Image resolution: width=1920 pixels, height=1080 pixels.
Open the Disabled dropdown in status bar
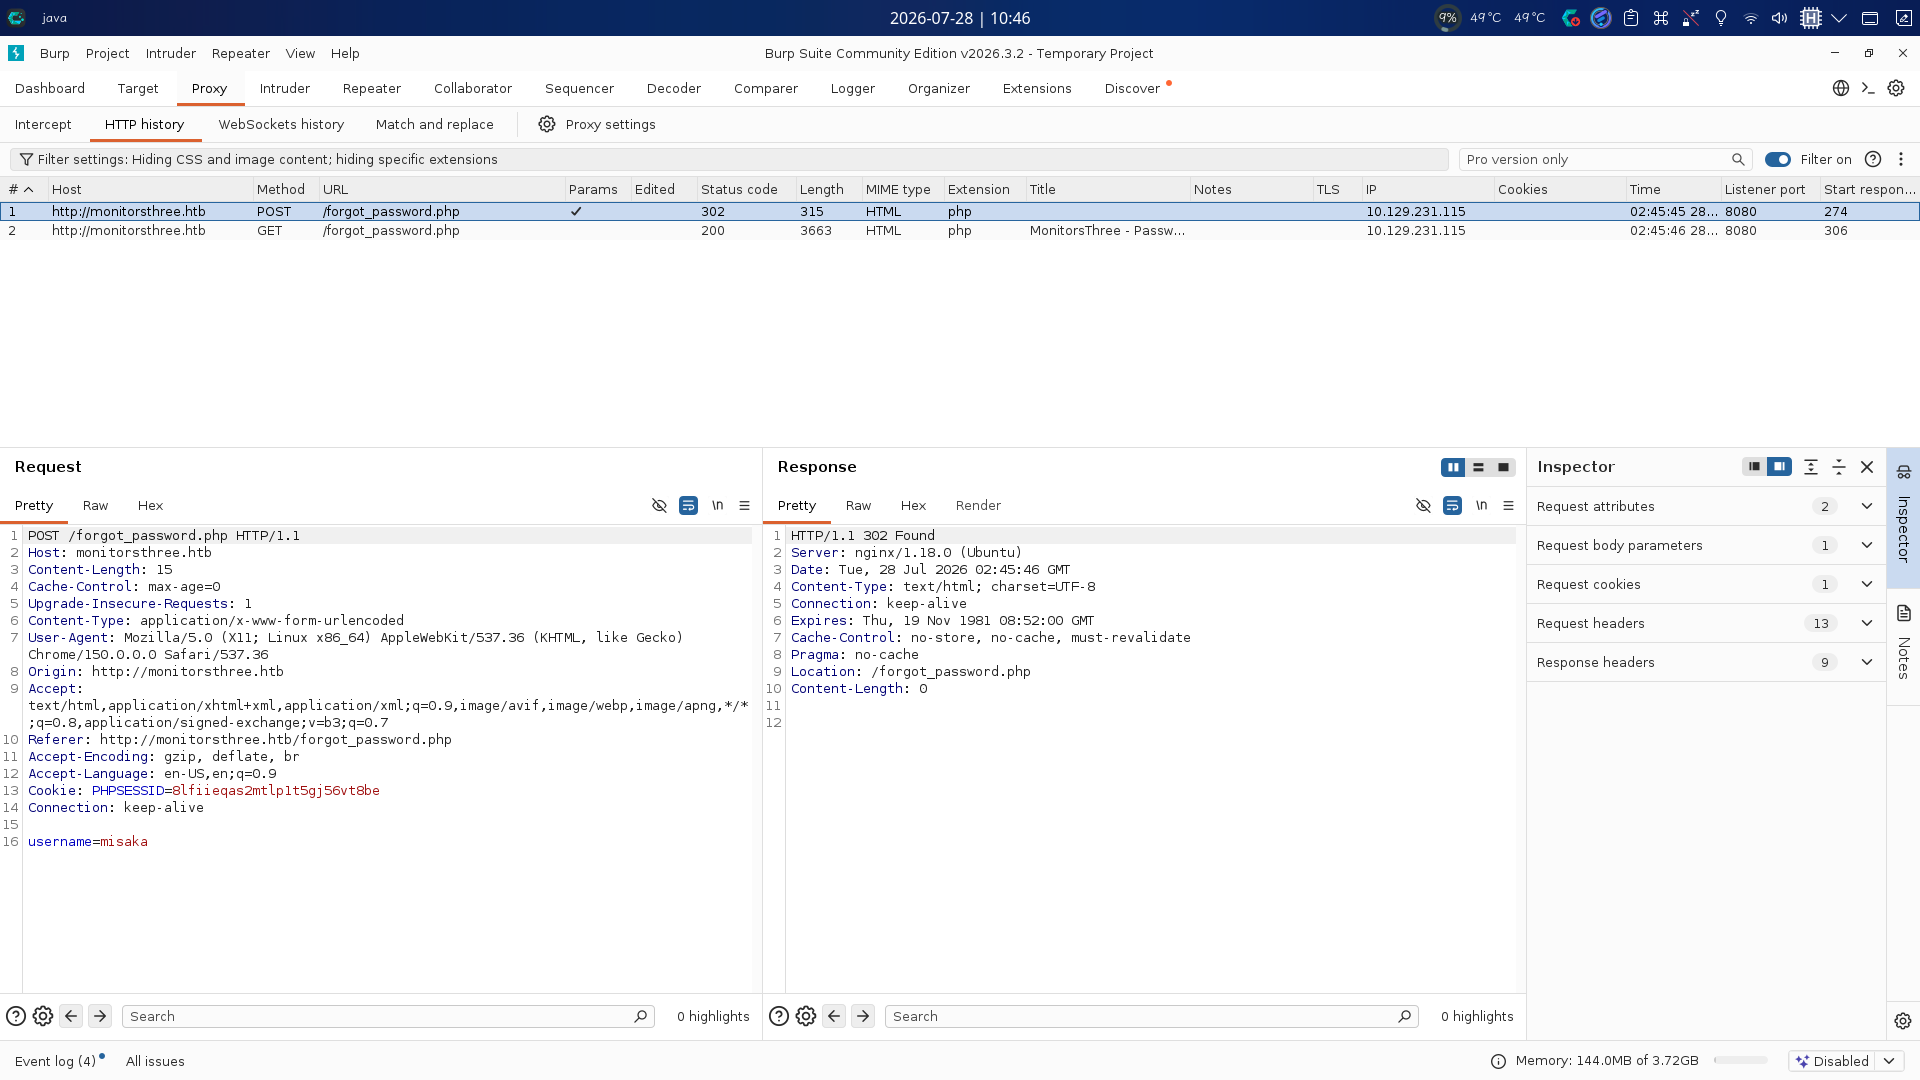[x=1889, y=1061]
